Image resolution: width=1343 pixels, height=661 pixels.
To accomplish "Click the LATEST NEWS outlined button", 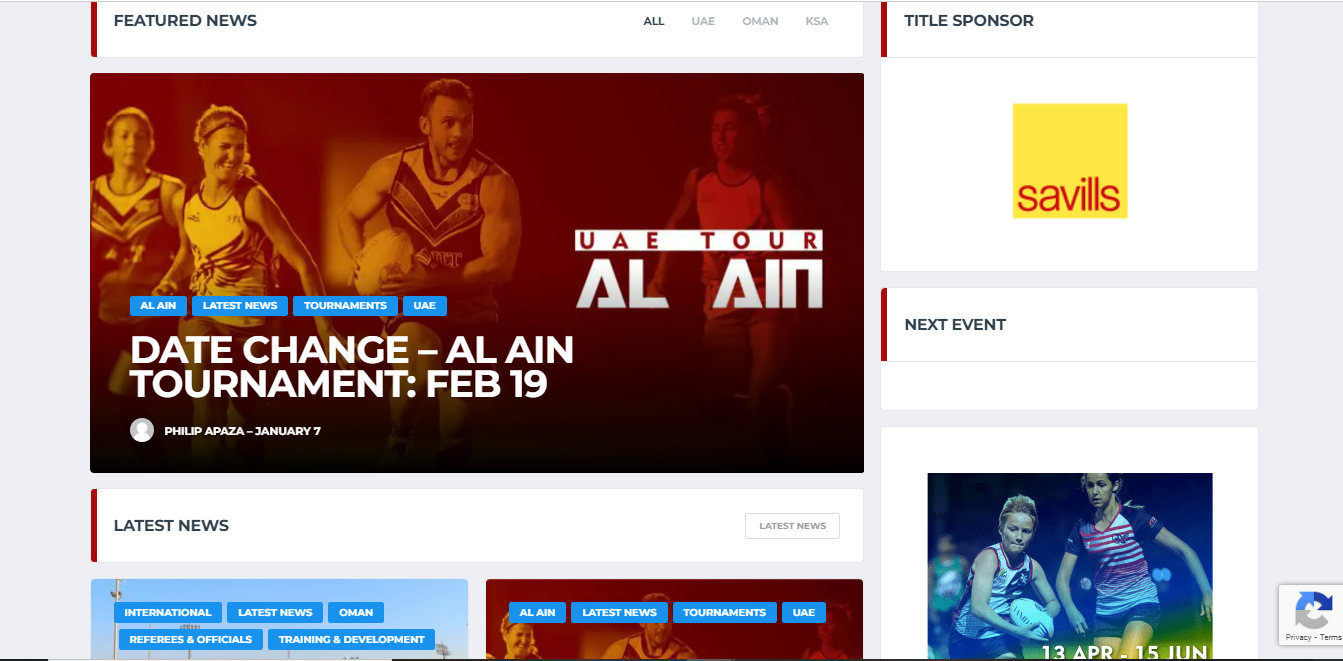I will point(792,526).
